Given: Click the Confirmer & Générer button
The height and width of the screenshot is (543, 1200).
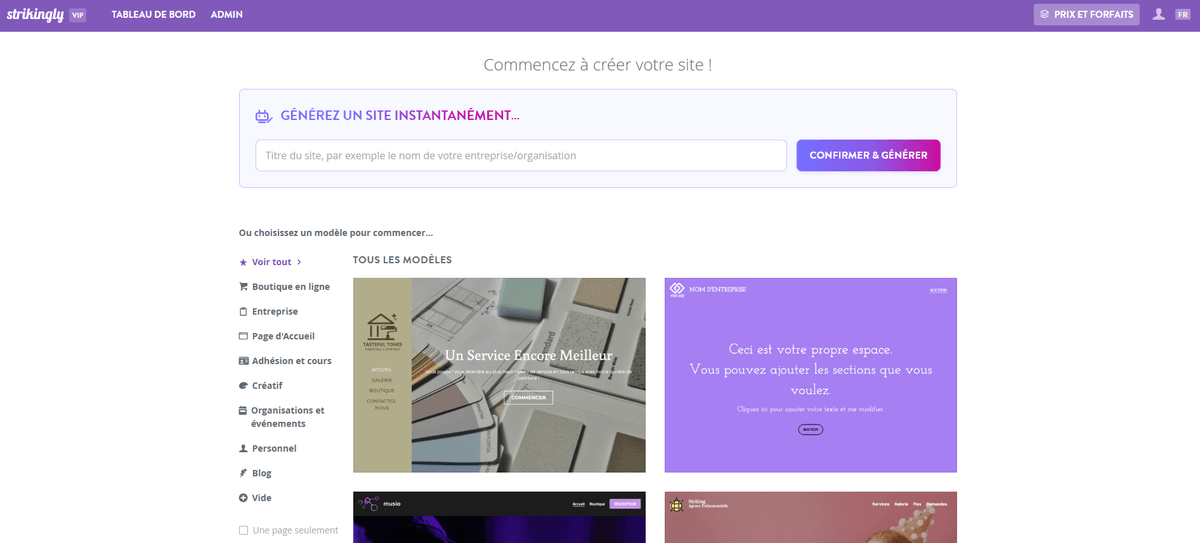Looking at the screenshot, I should [x=868, y=155].
